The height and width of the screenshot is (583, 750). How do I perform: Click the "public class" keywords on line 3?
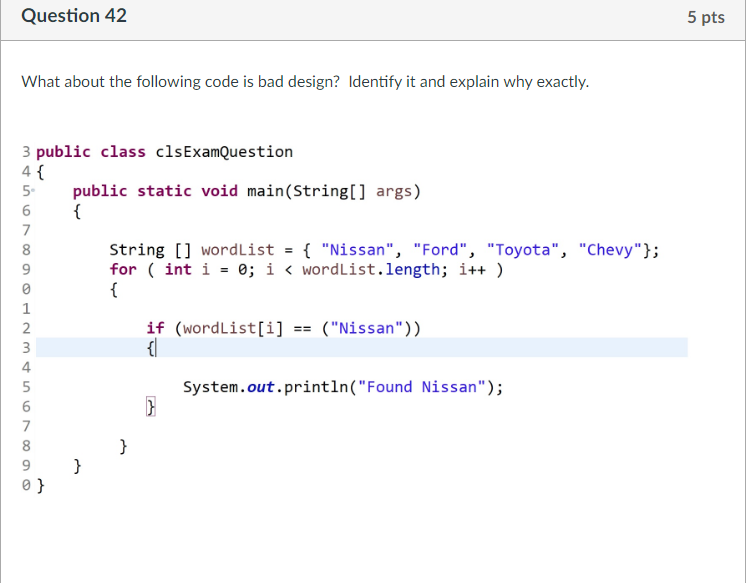tap(91, 152)
